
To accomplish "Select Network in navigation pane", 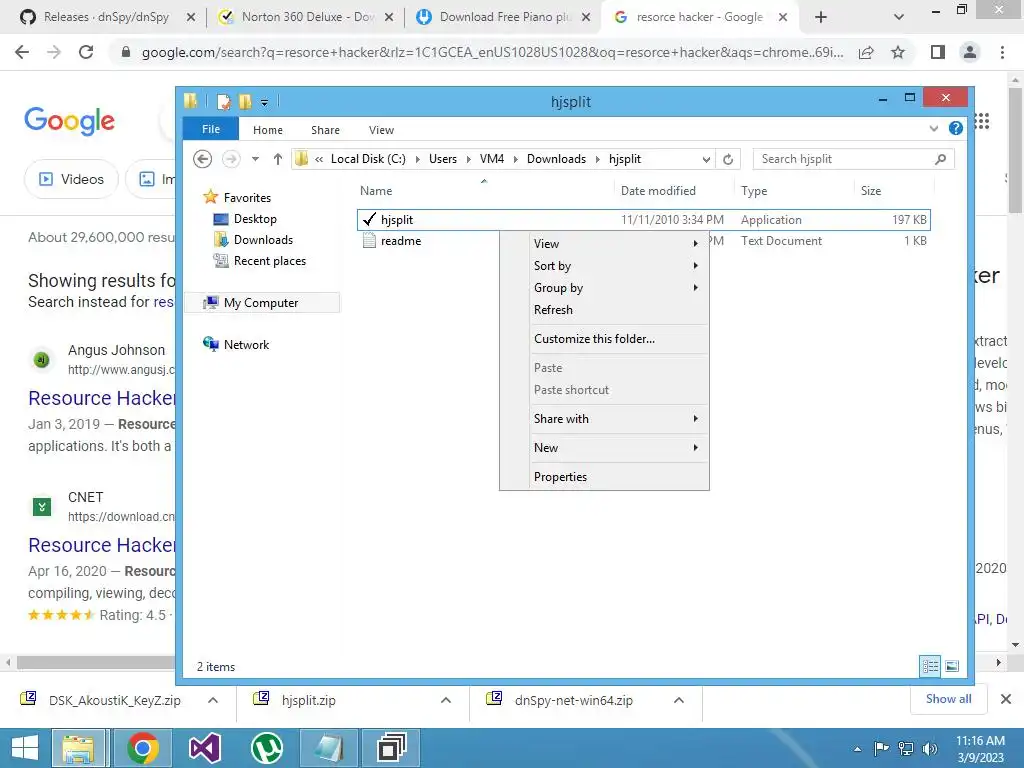I will tap(246, 344).
